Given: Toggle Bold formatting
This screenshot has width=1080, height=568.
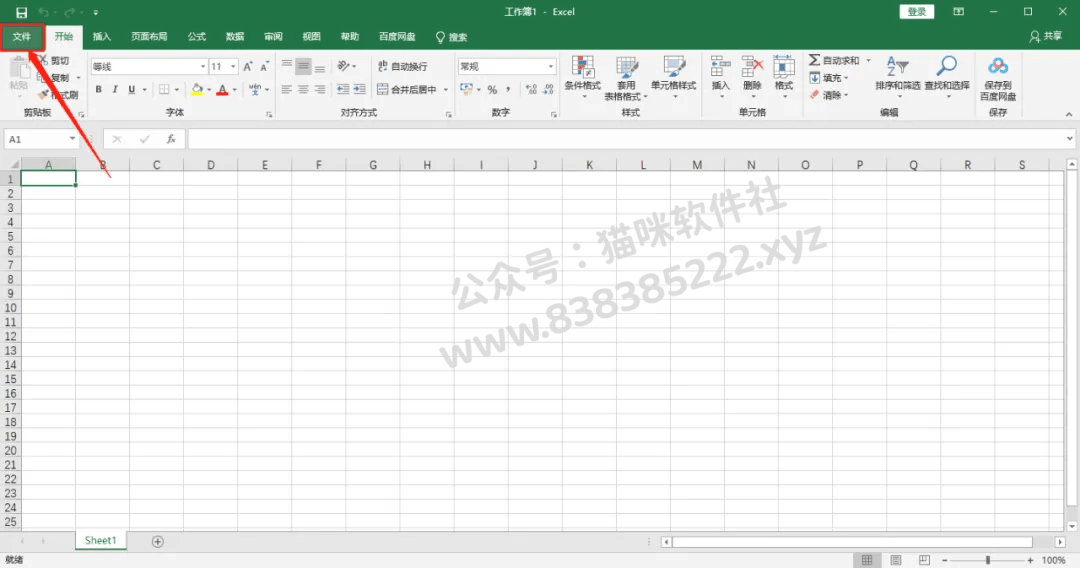Looking at the screenshot, I should coord(98,90).
